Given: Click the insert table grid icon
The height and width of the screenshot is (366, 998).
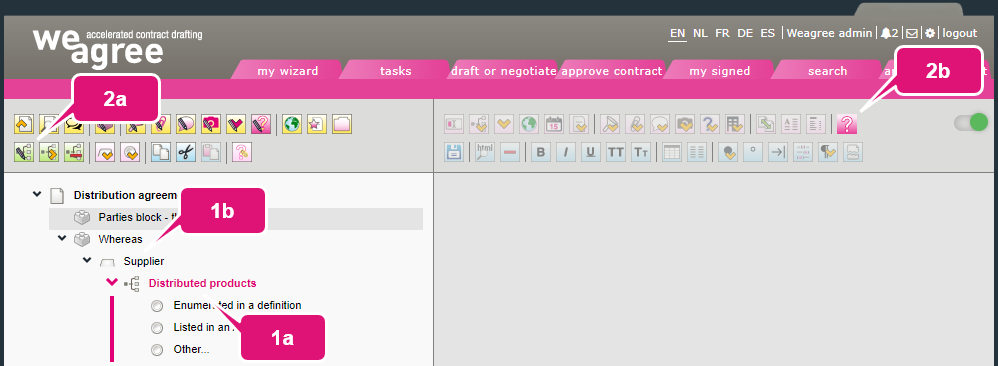Looking at the screenshot, I should pyautogui.click(x=672, y=152).
